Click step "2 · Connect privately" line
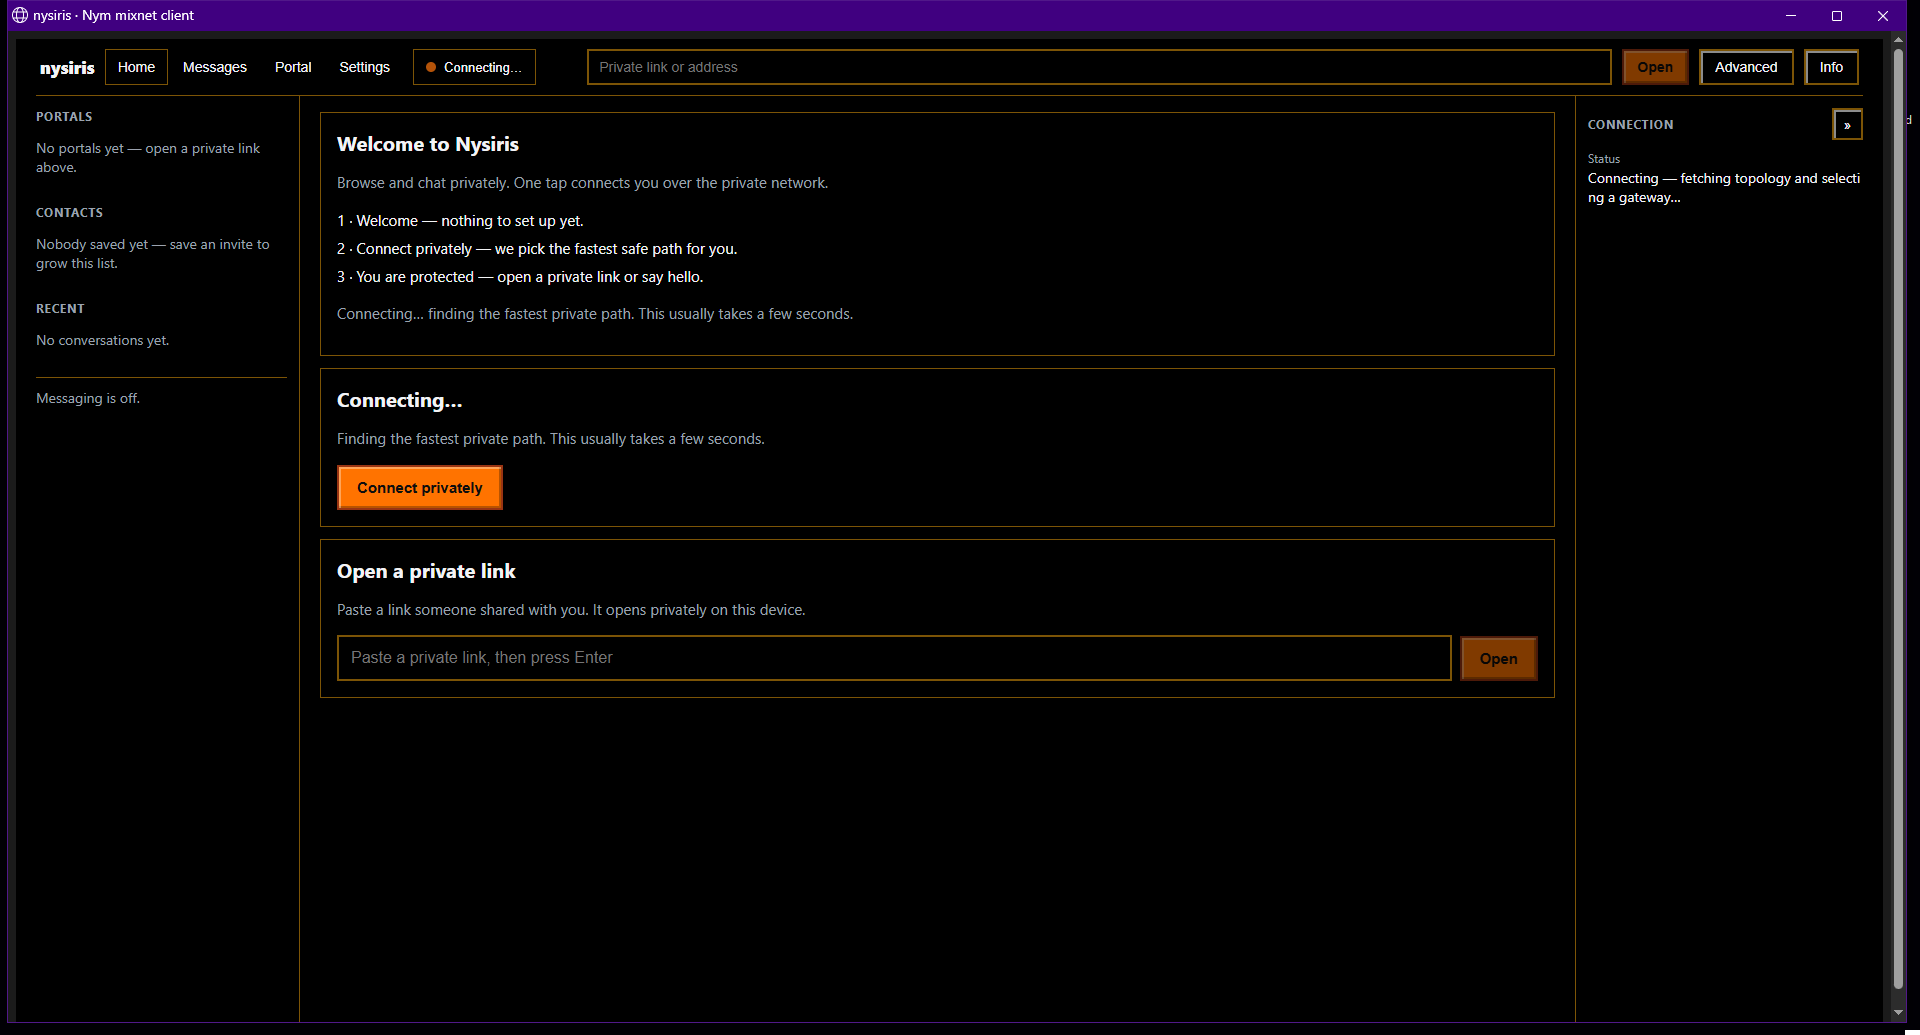 [537, 249]
